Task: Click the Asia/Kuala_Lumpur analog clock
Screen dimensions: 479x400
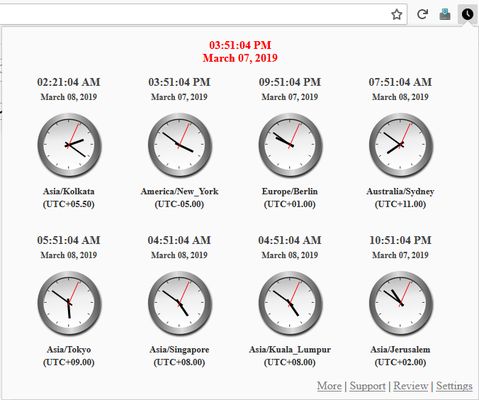Action: 291,303
